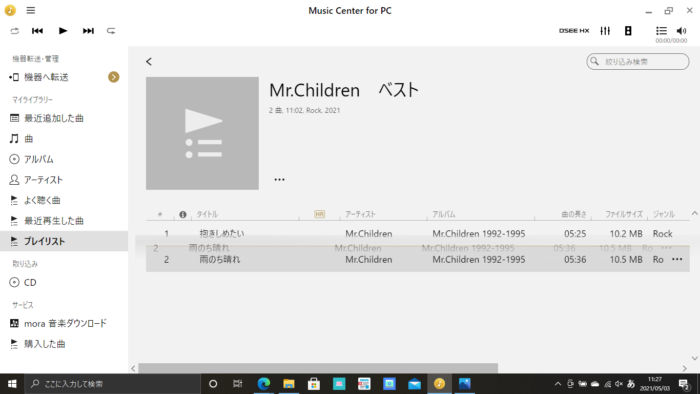This screenshot has height=394, width=700.
Task: Open more options for 雨のち晴れ row
Action: click(677, 259)
